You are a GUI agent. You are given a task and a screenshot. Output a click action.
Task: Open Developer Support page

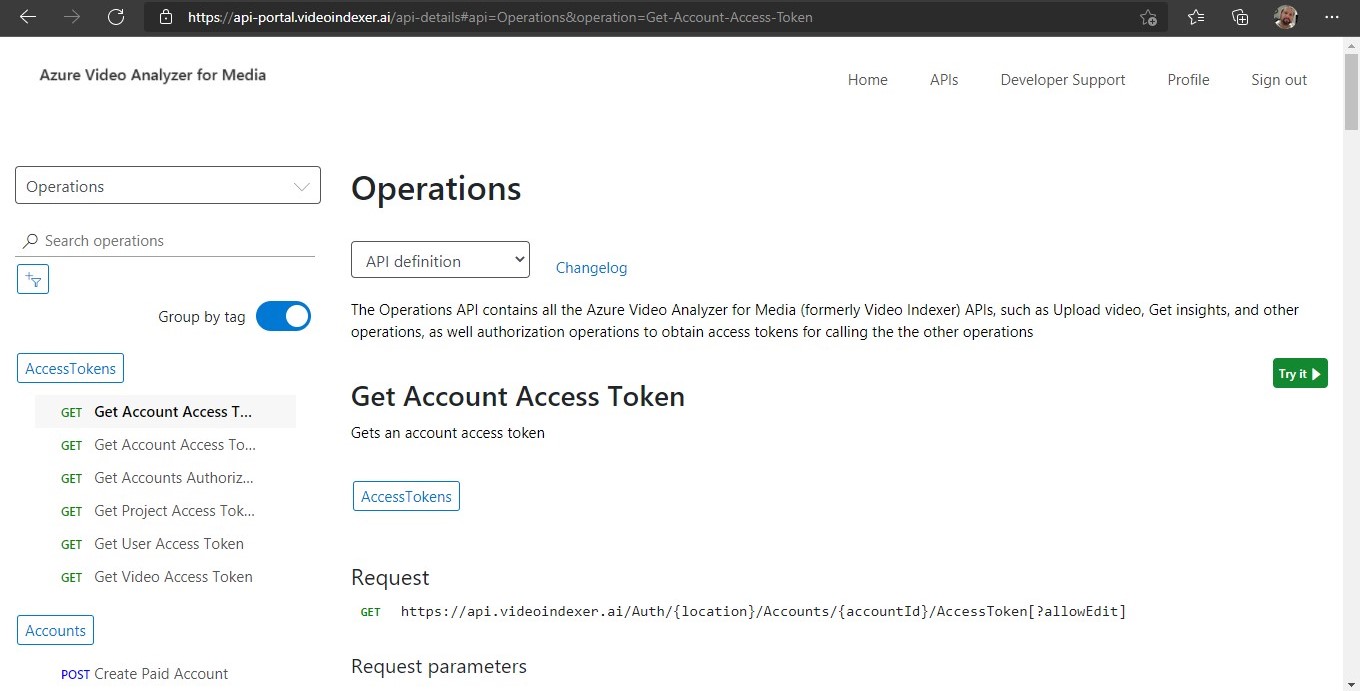(x=1063, y=80)
